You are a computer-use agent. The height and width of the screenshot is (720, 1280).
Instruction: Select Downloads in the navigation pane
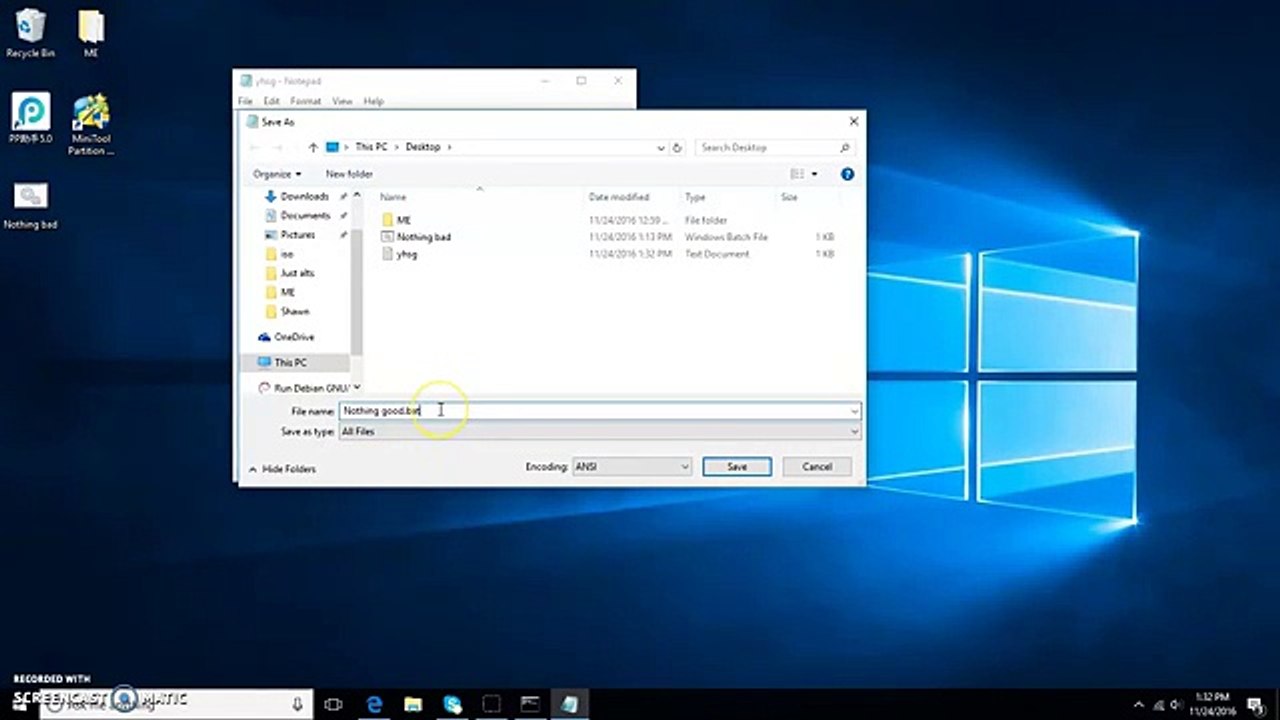pyautogui.click(x=304, y=197)
